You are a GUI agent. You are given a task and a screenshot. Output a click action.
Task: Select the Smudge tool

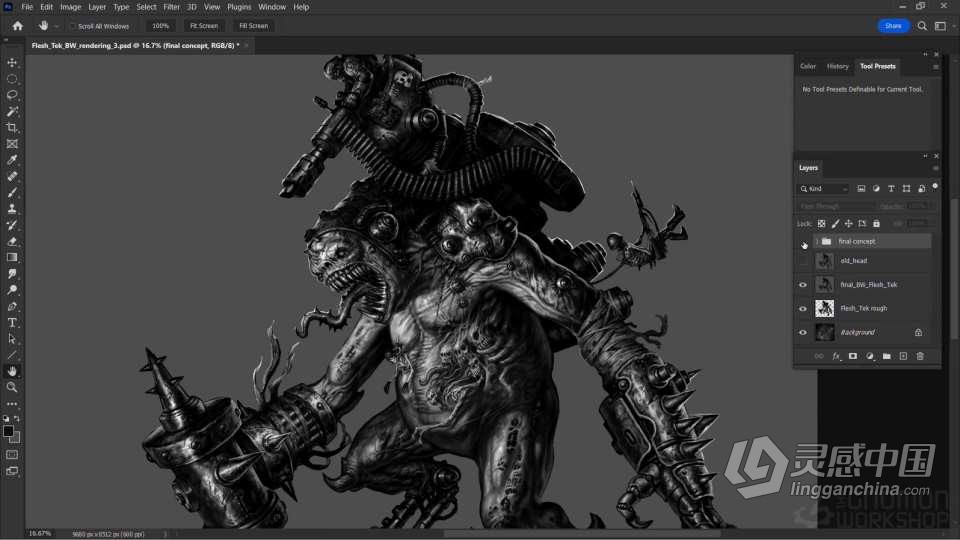click(12, 274)
